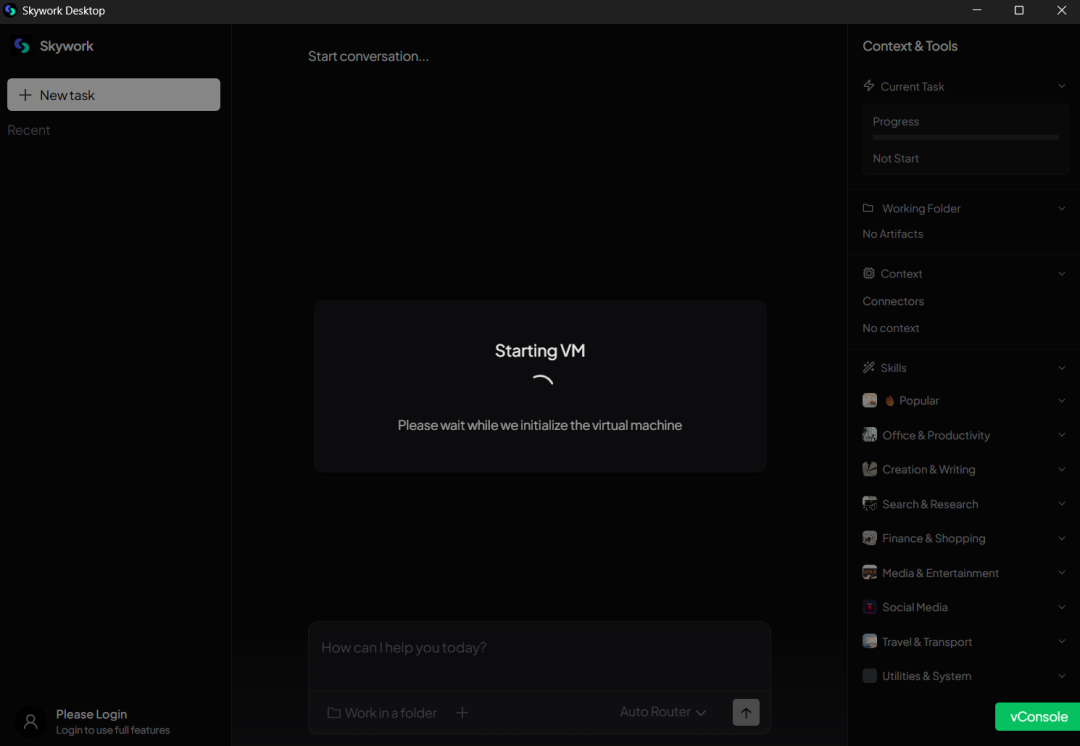The height and width of the screenshot is (746, 1080).
Task: Click the Progress bar in Current Task
Action: 965,137
